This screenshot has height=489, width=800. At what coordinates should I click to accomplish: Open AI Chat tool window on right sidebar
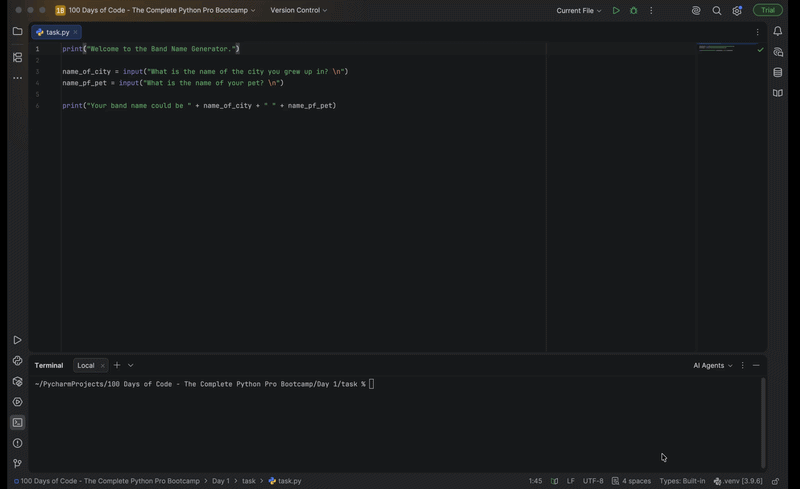click(x=778, y=52)
